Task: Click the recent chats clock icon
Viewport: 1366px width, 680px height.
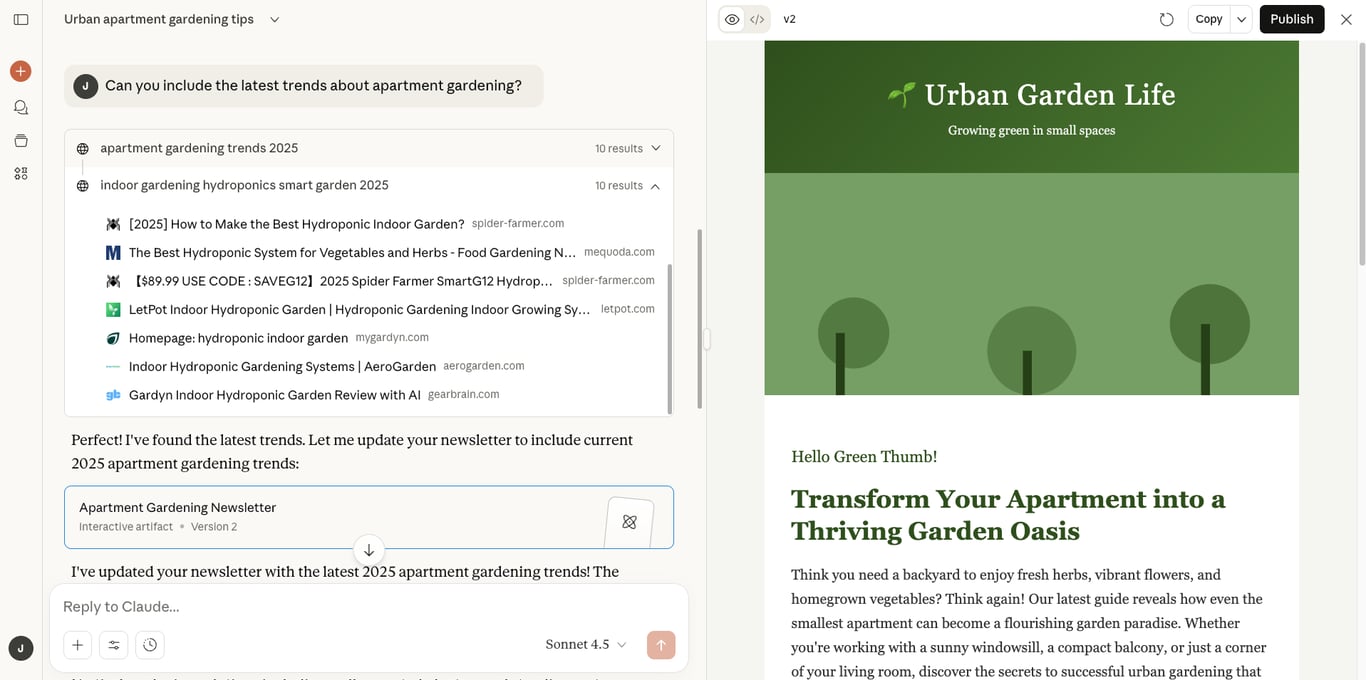Action: coord(150,645)
